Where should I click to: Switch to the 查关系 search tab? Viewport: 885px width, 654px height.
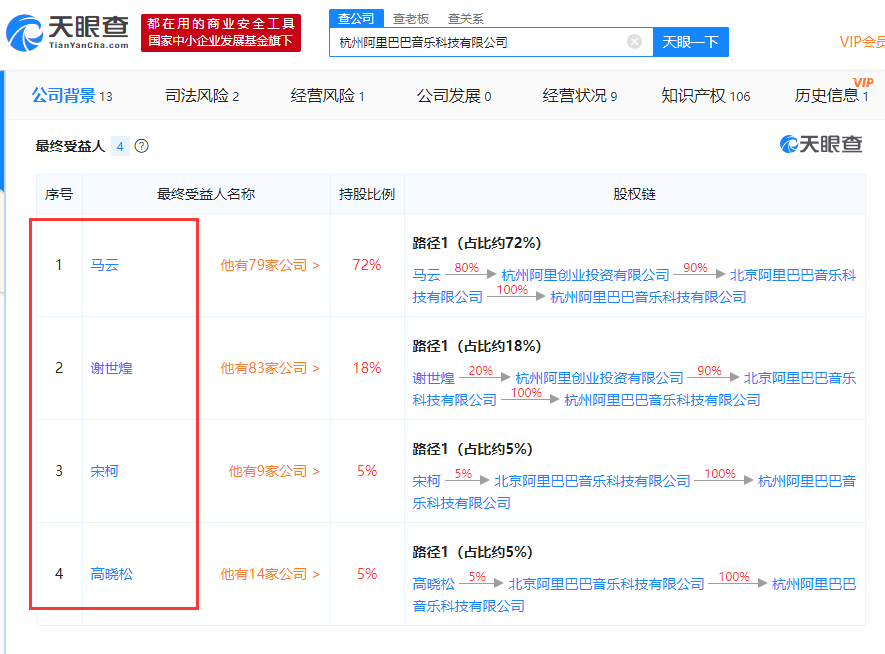466,19
